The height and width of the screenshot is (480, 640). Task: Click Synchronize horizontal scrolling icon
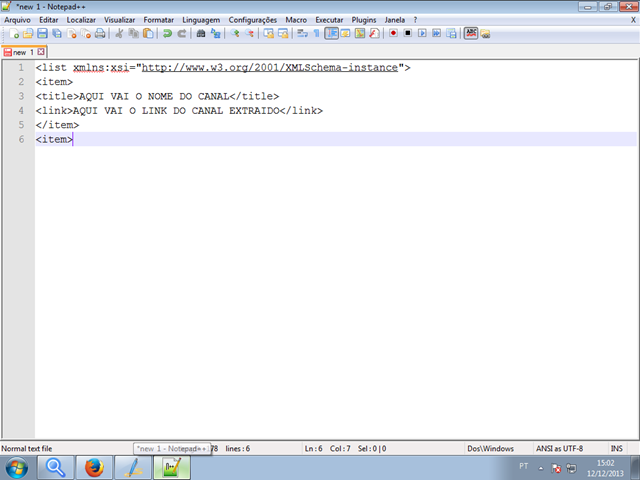(x=283, y=33)
